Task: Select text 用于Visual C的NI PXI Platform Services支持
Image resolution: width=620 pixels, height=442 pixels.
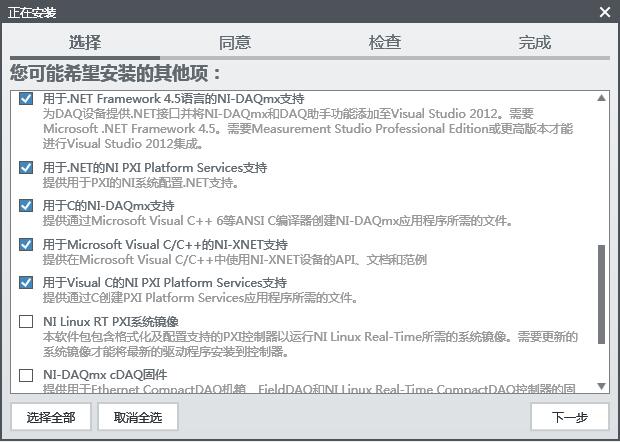Action: click(165, 282)
